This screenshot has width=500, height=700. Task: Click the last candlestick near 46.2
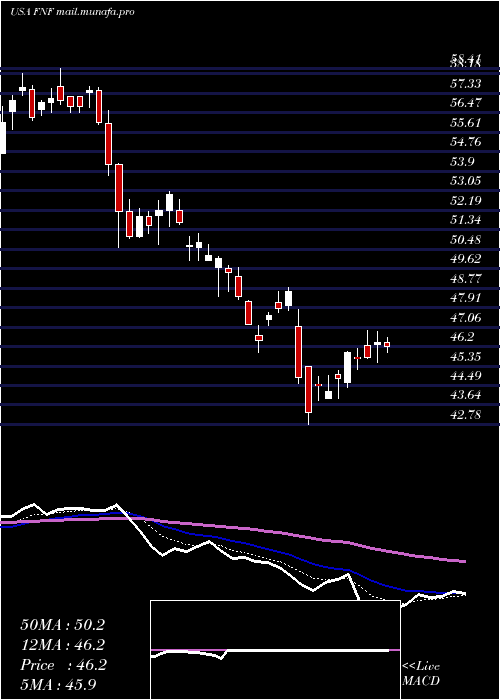[387, 345]
